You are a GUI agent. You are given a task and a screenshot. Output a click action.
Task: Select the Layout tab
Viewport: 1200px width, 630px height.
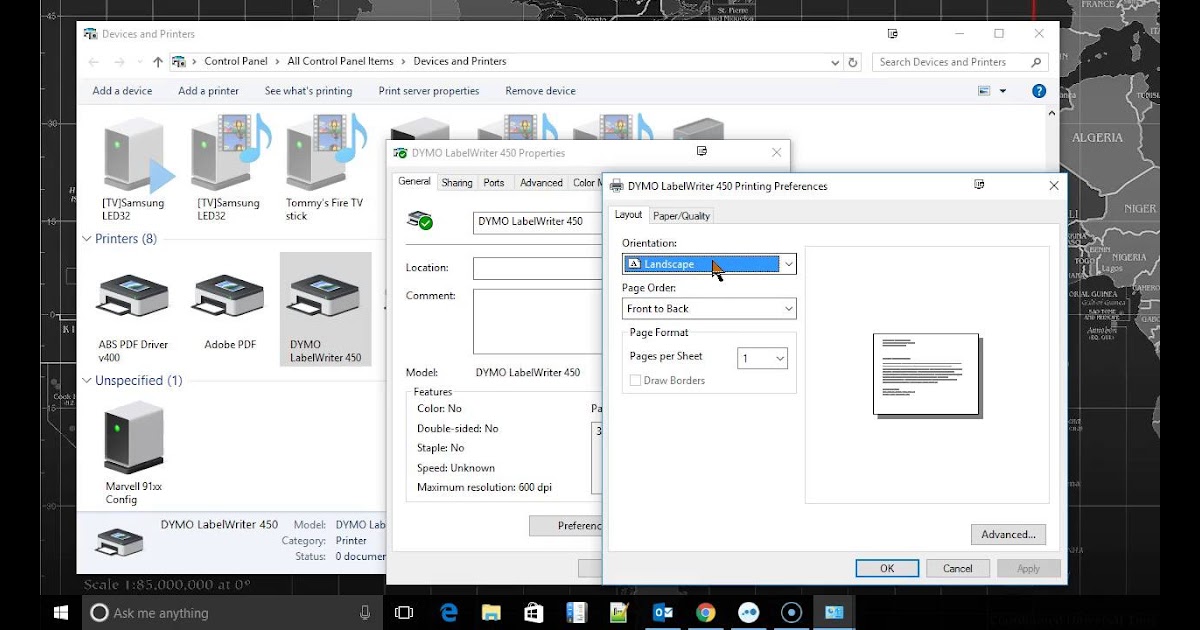(x=628, y=215)
